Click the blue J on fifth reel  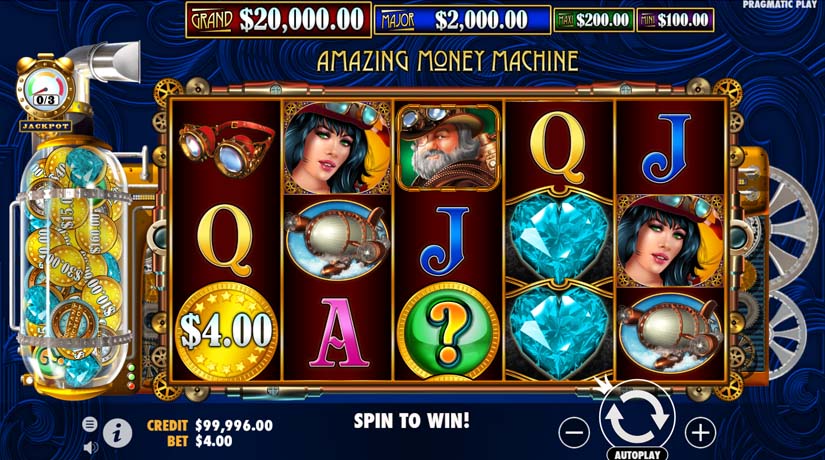point(667,148)
